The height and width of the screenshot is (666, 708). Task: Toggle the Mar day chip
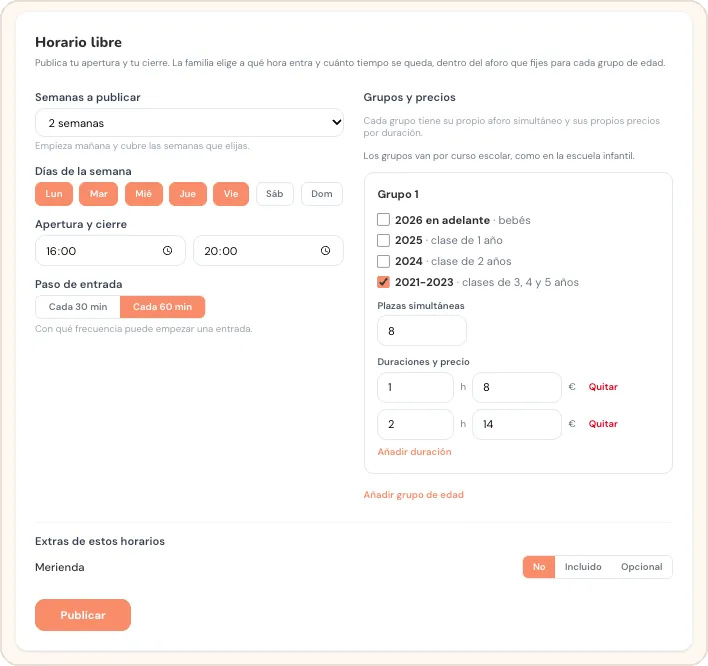pyautogui.click(x=98, y=194)
